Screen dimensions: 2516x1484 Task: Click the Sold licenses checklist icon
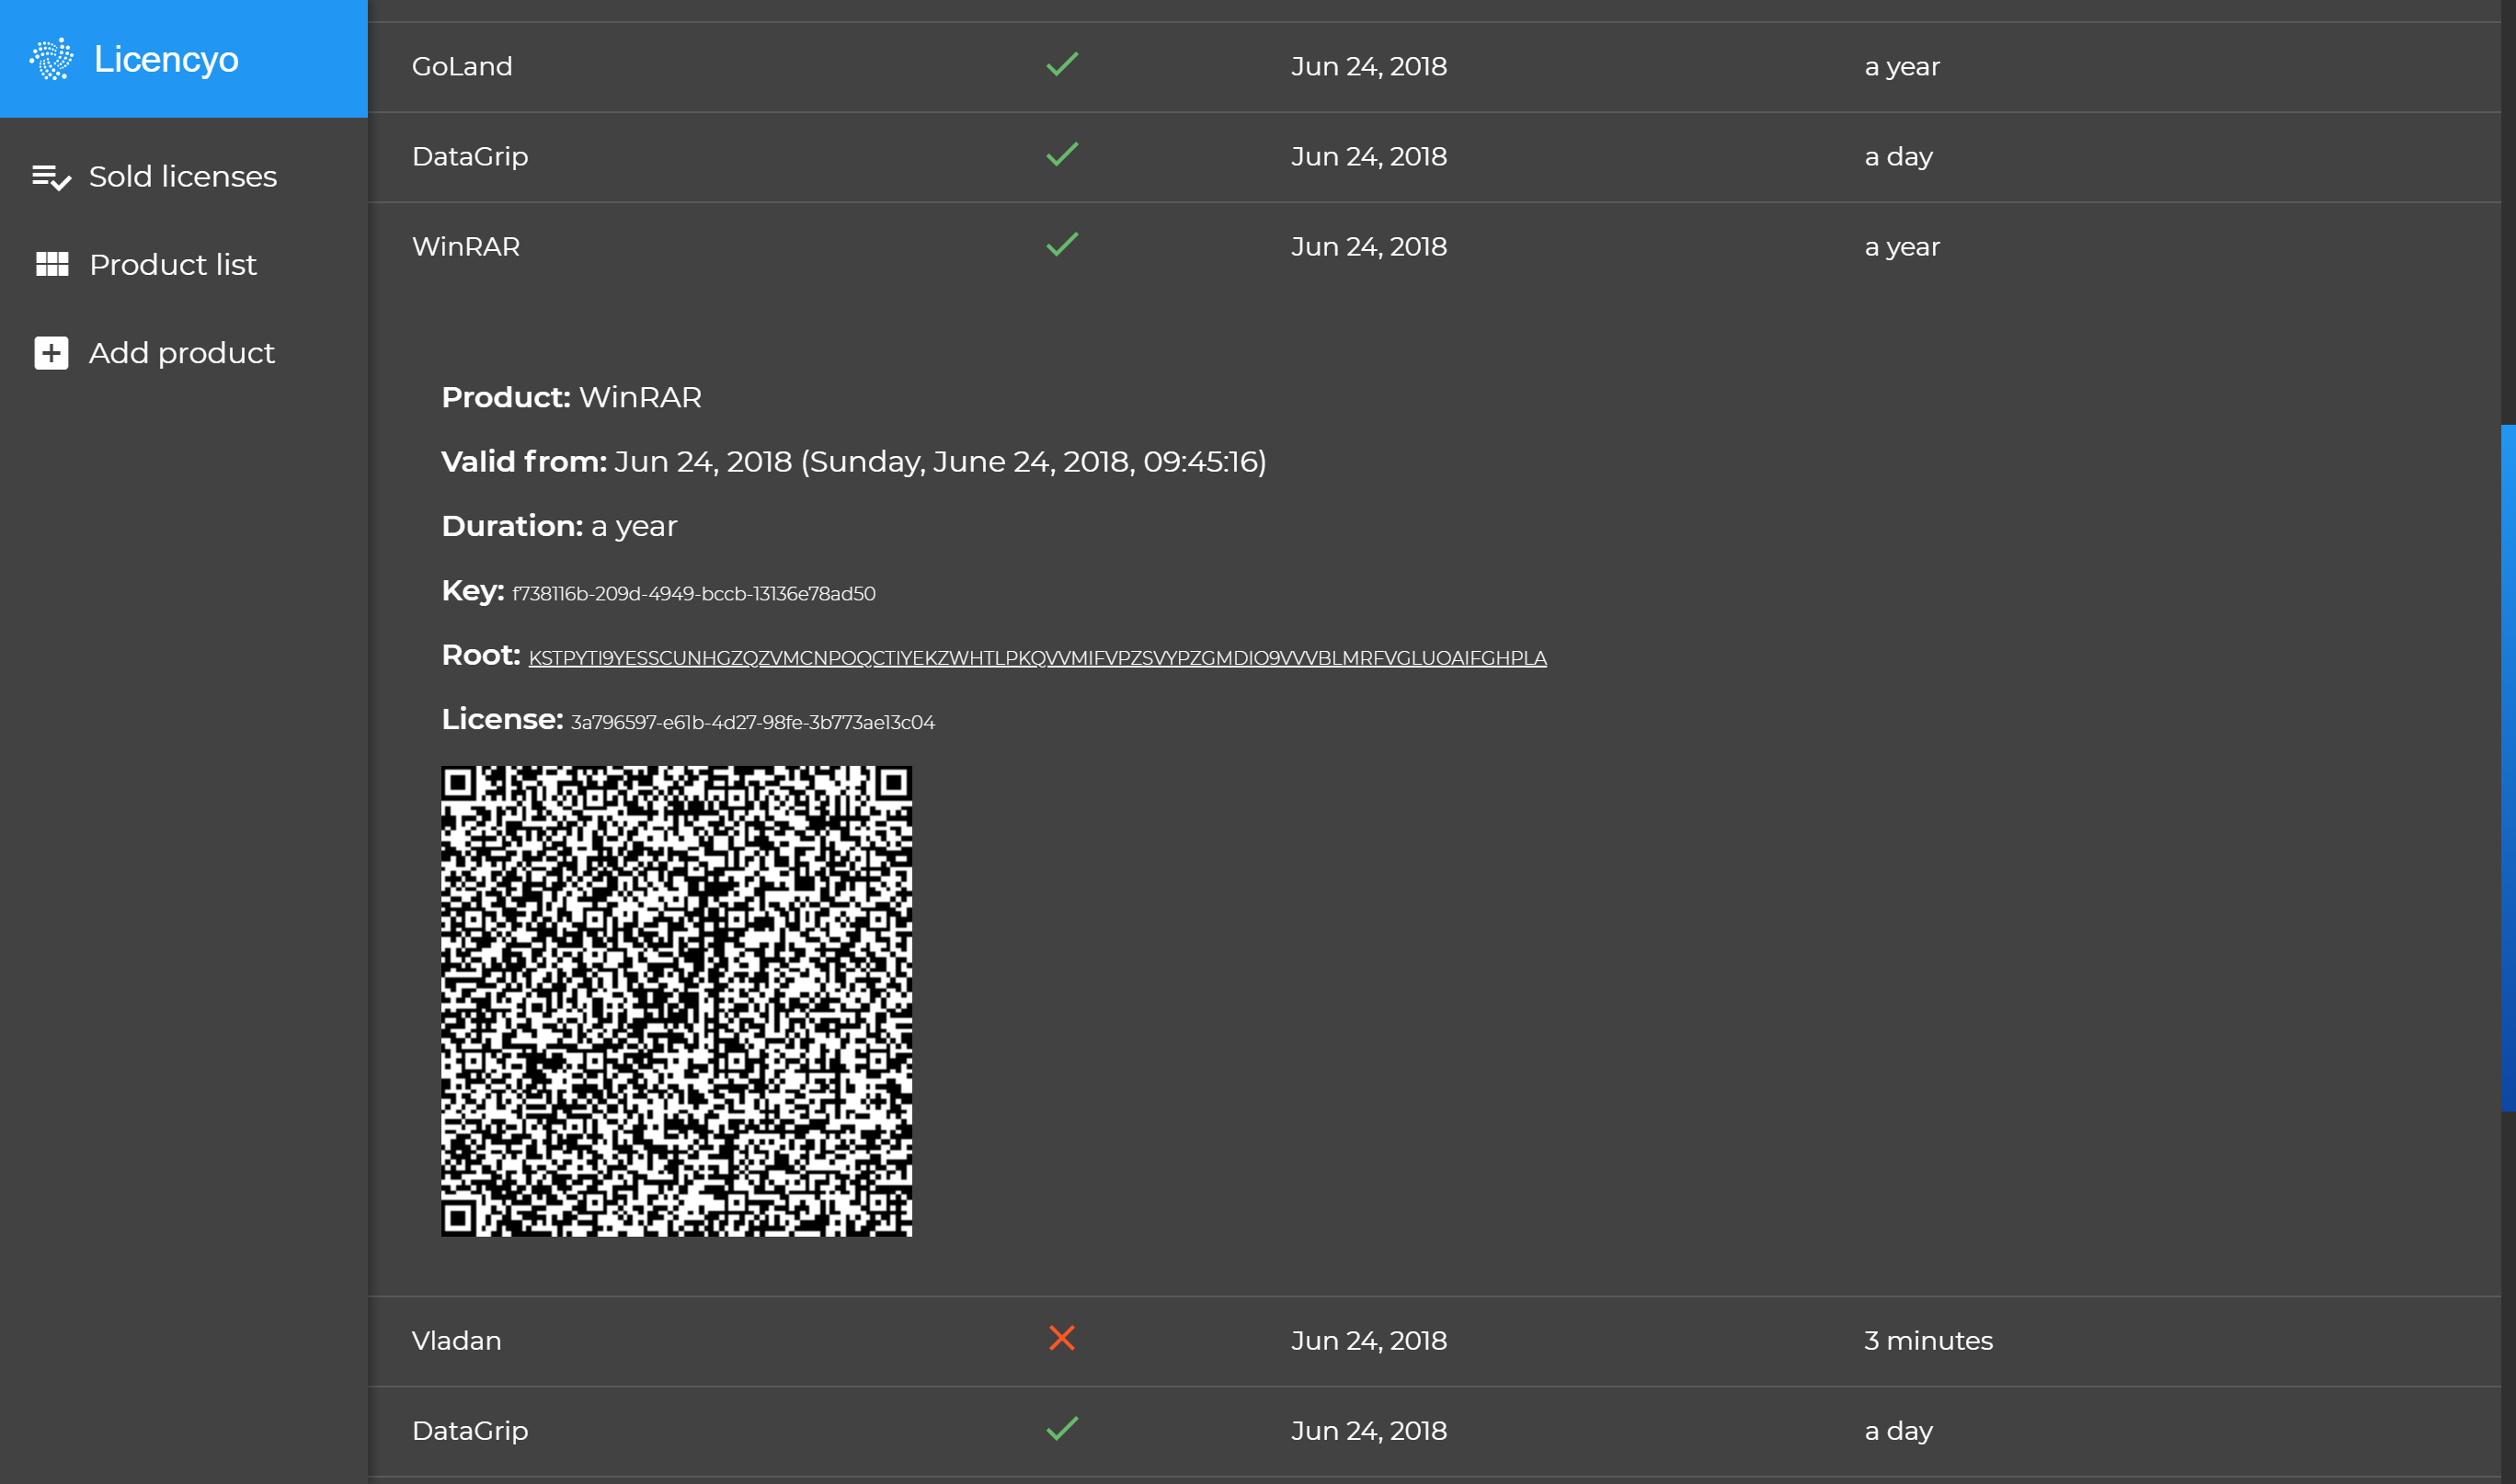[51, 177]
